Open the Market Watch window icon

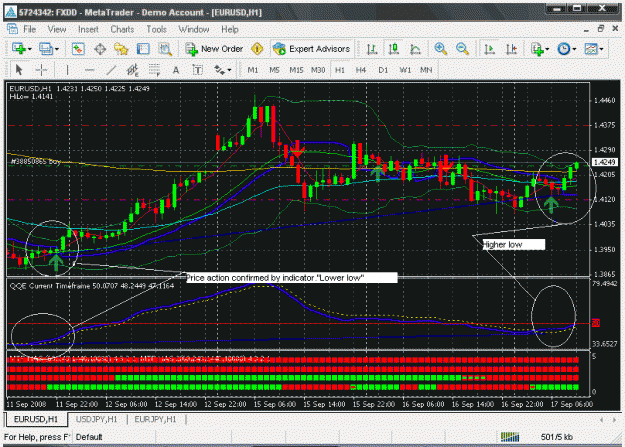pos(78,49)
